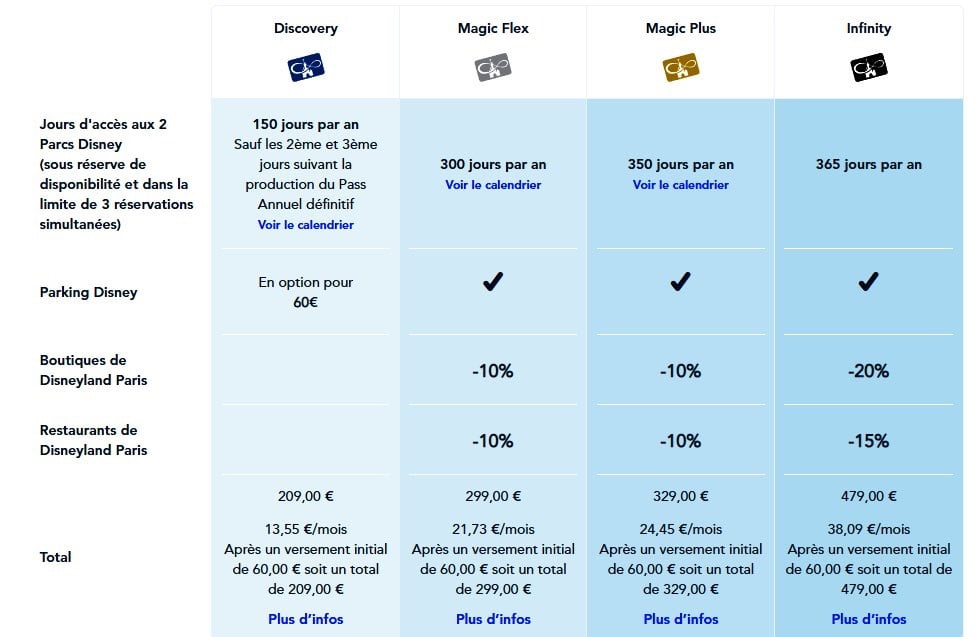Screen dimensions: 979x637
Task: Open Magic Plus's Voir le calendrier link
Action: tap(681, 185)
